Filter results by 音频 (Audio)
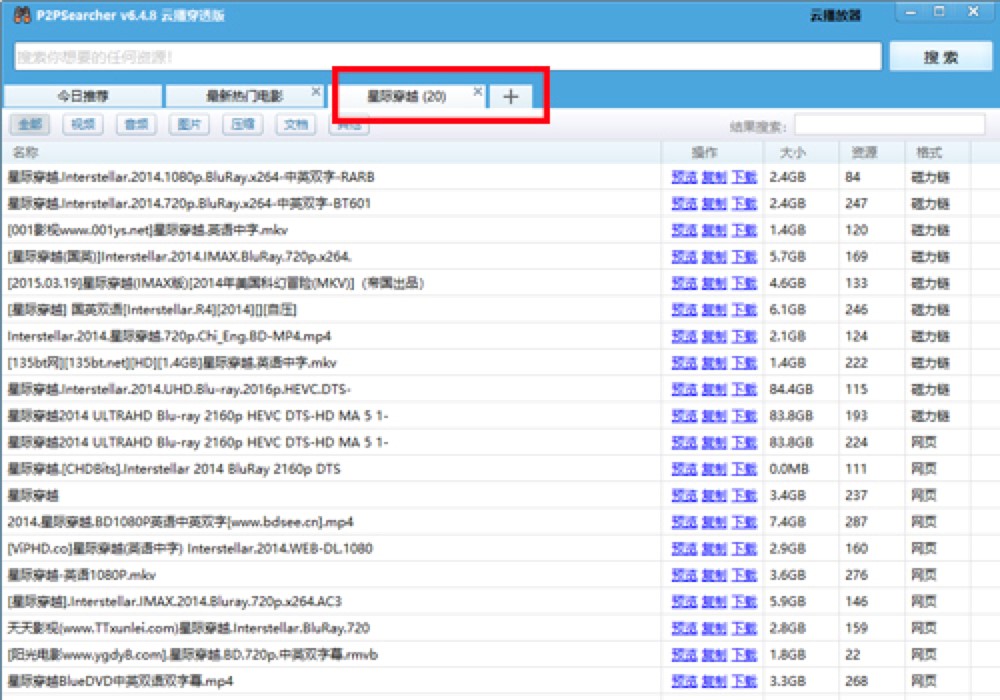Viewport: 1000px width, 700px height. click(x=136, y=124)
